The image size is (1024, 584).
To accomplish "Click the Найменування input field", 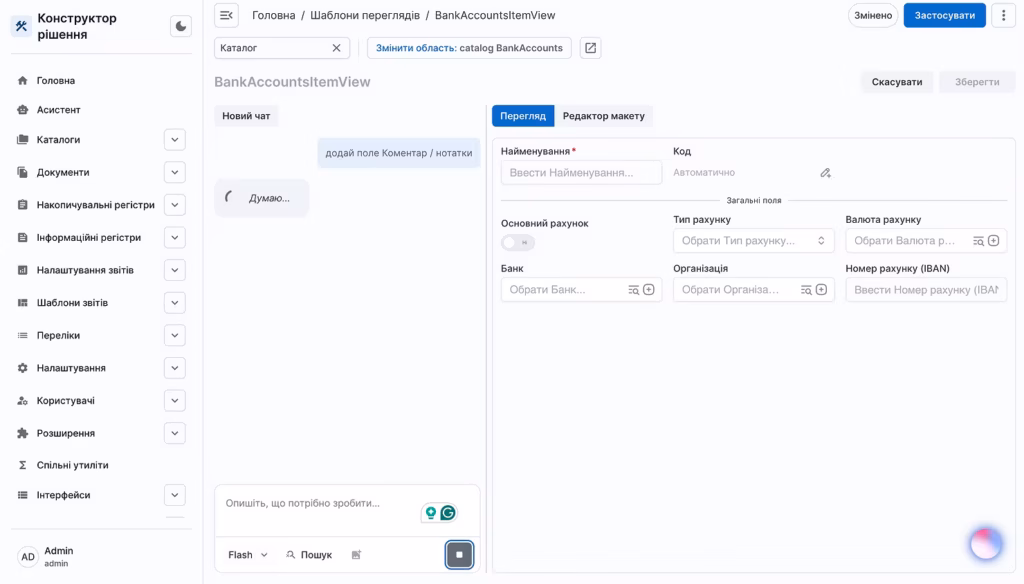I will 581,173.
